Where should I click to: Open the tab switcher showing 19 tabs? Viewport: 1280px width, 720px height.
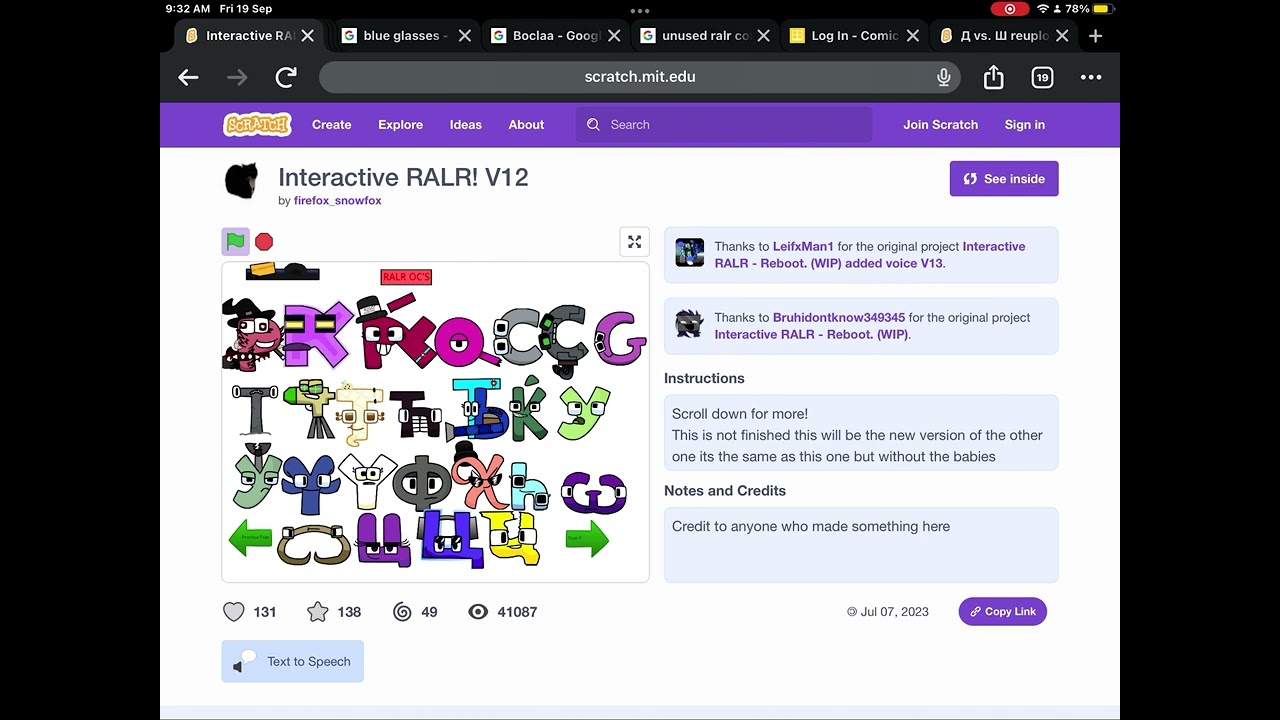1042,77
